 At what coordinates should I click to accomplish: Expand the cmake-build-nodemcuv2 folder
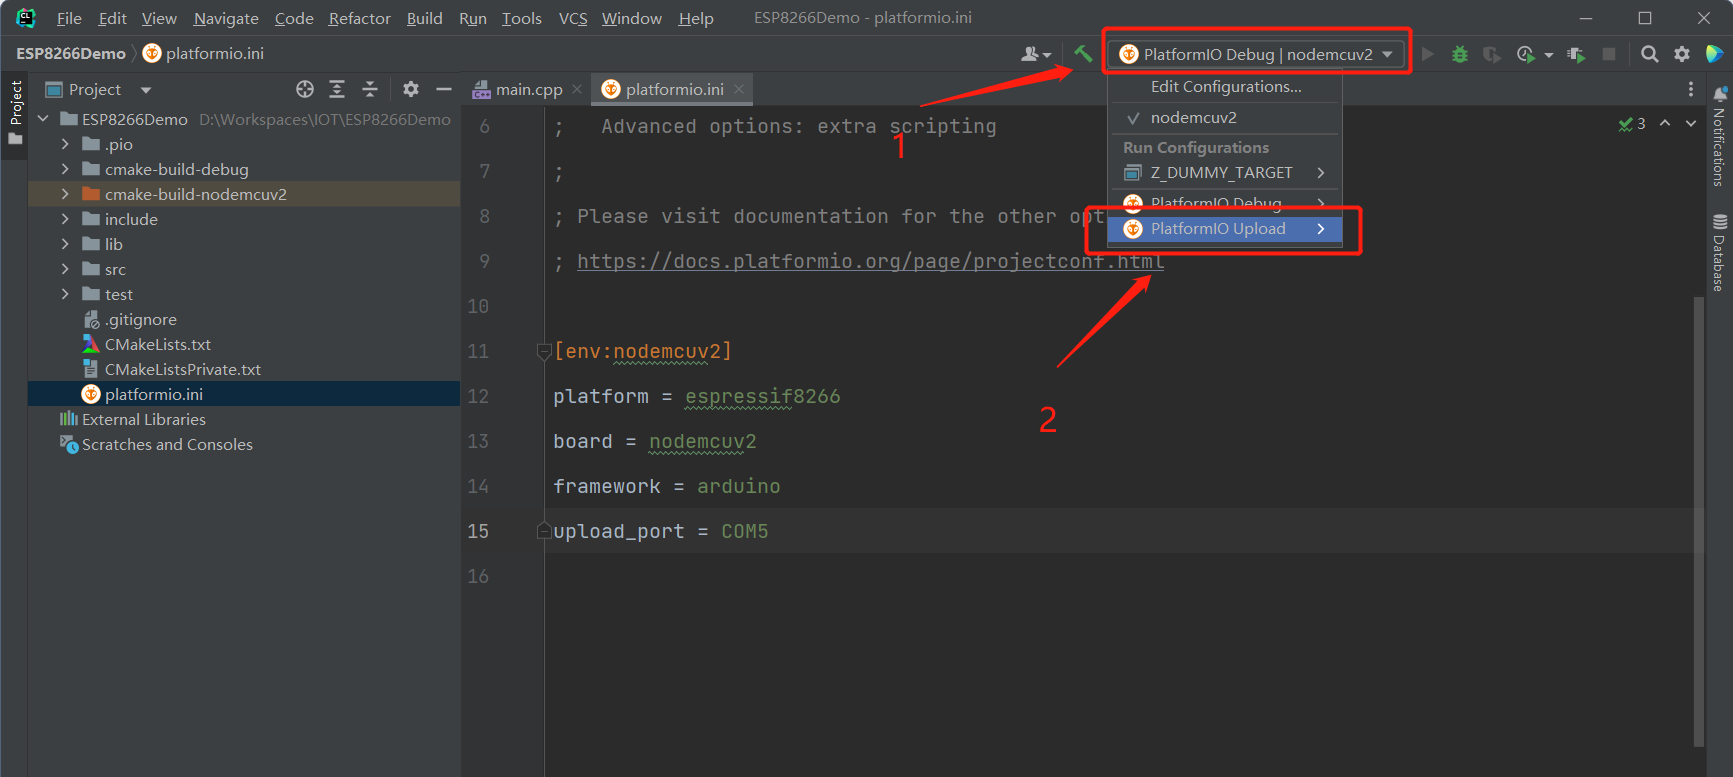tap(65, 194)
